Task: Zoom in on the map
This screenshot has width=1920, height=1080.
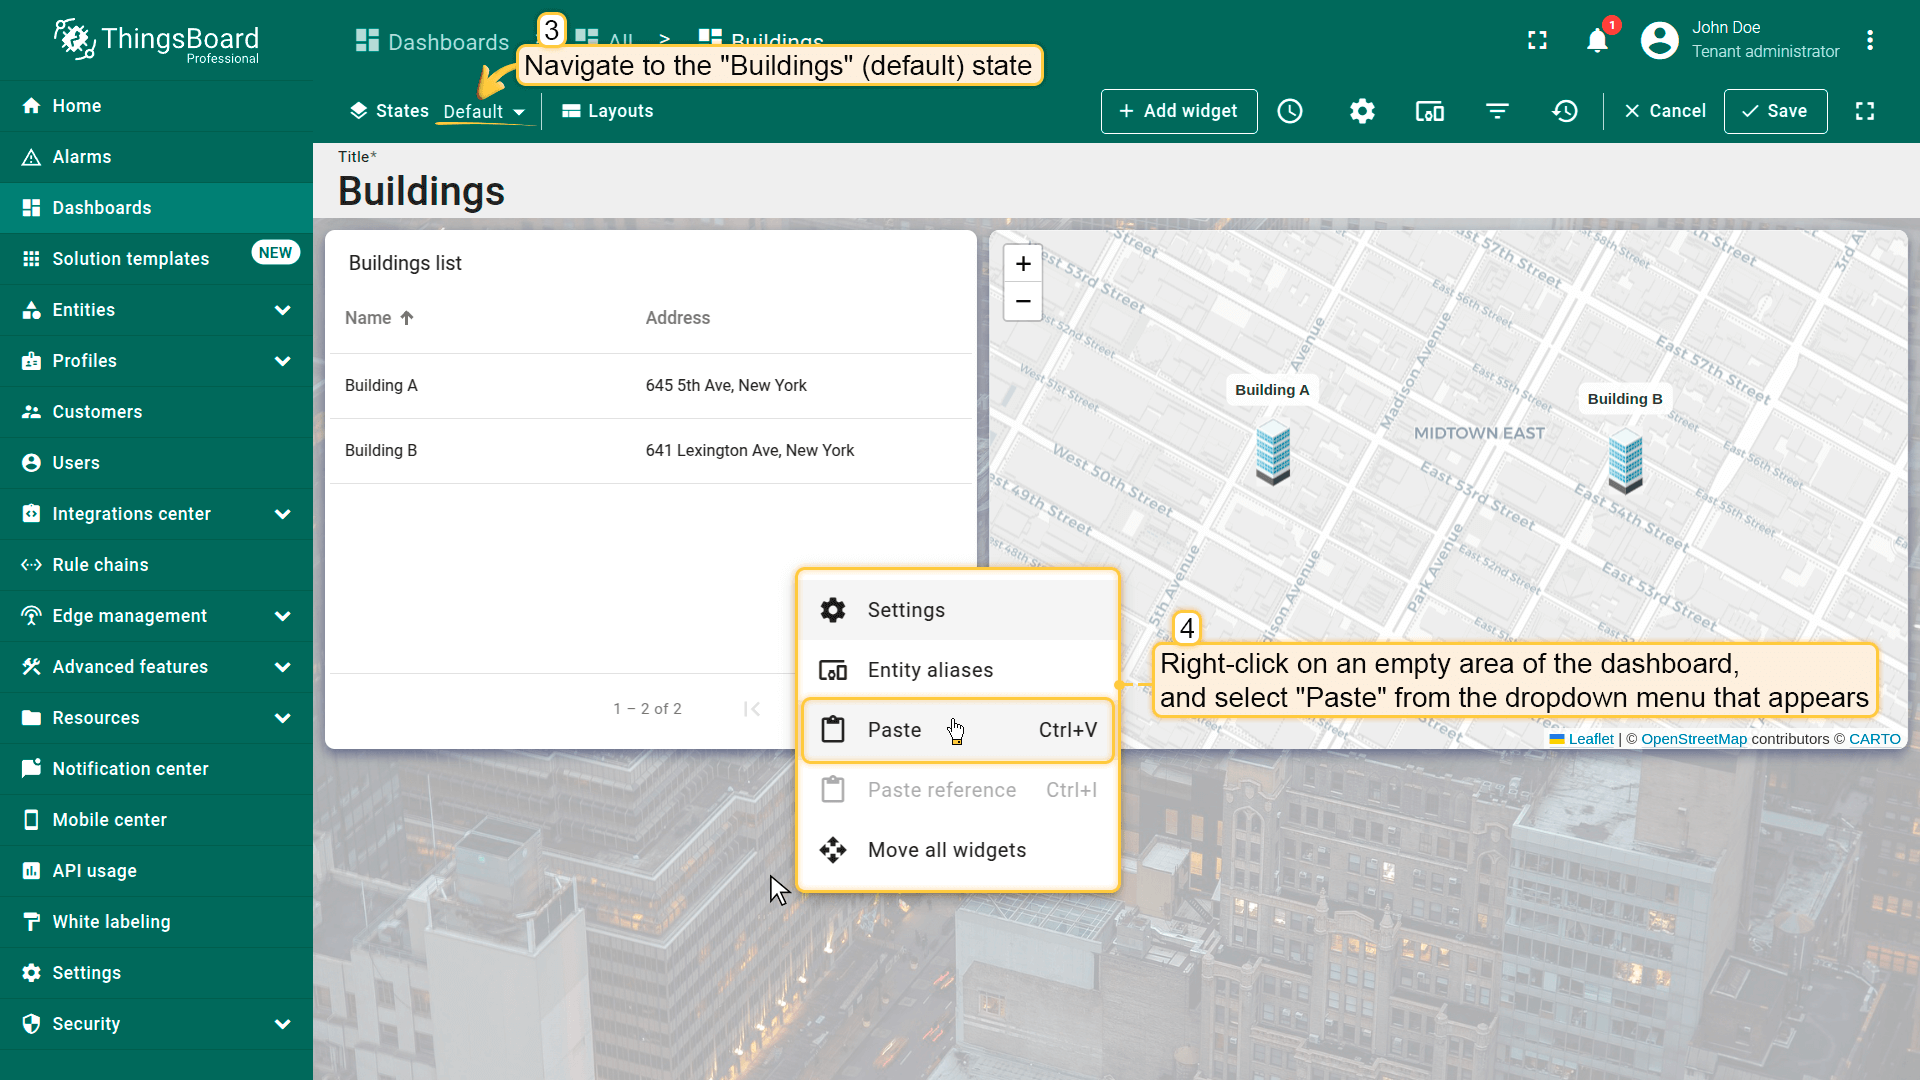Action: [x=1023, y=264]
